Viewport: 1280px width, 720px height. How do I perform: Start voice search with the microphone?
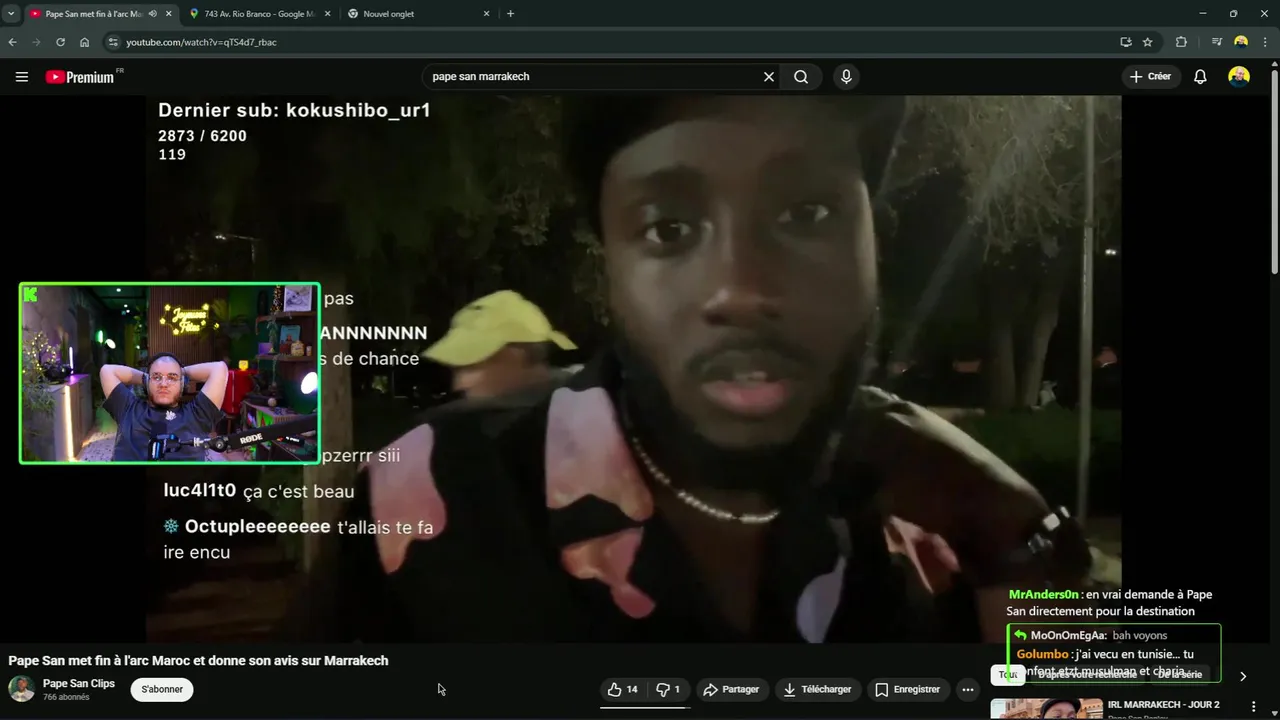tap(846, 77)
